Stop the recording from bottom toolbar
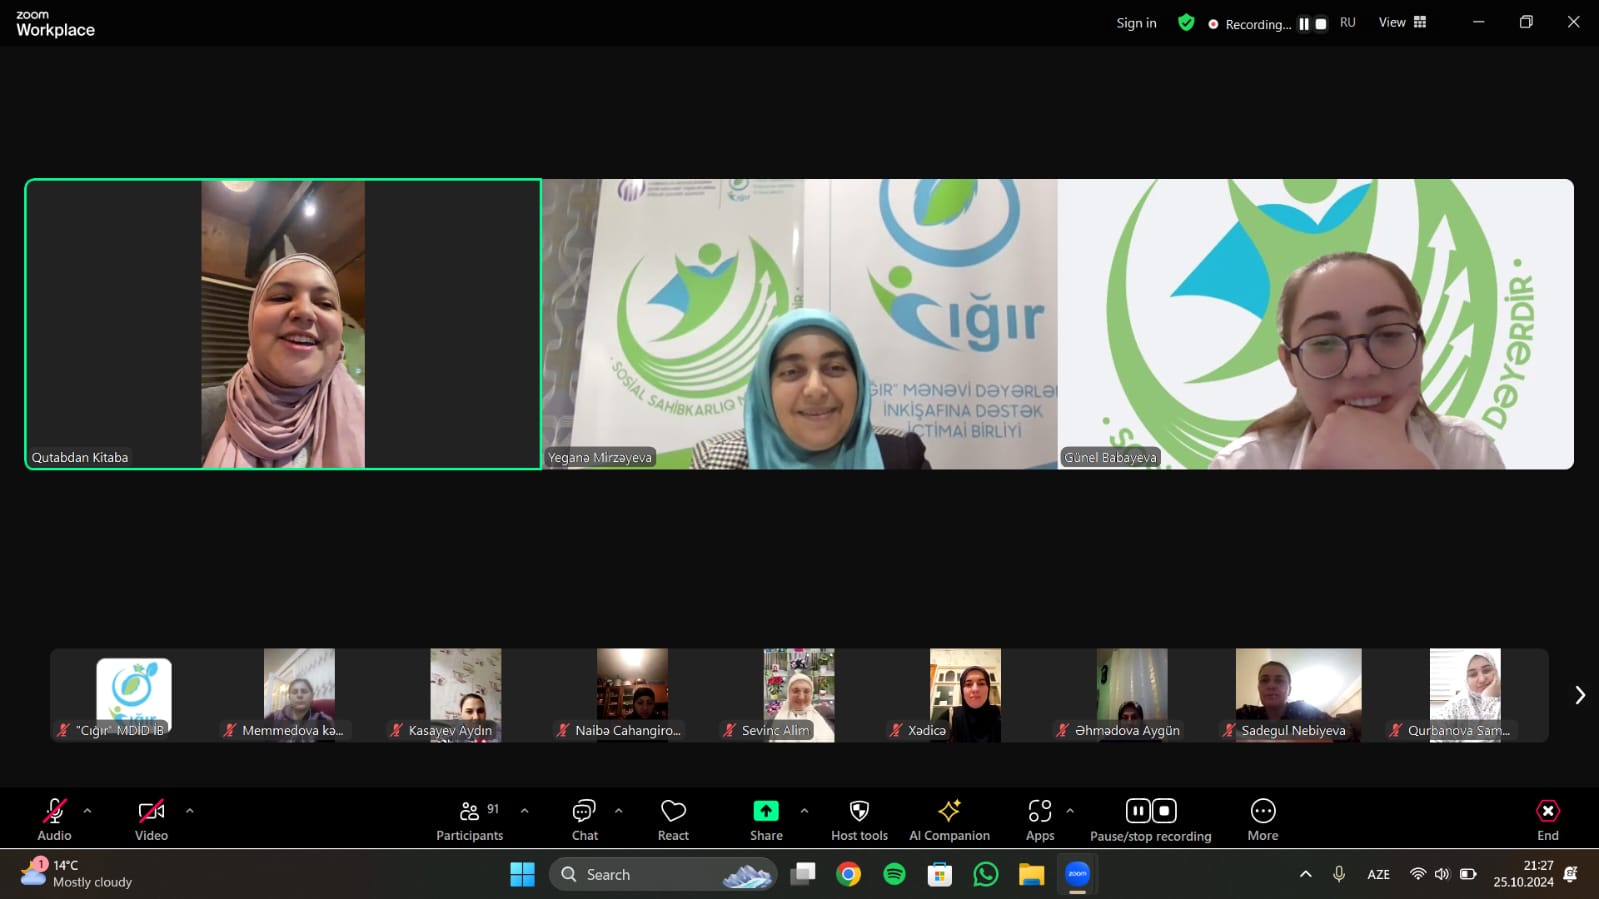The image size is (1599, 899). pyautogui.click(x=1165, y=810)
